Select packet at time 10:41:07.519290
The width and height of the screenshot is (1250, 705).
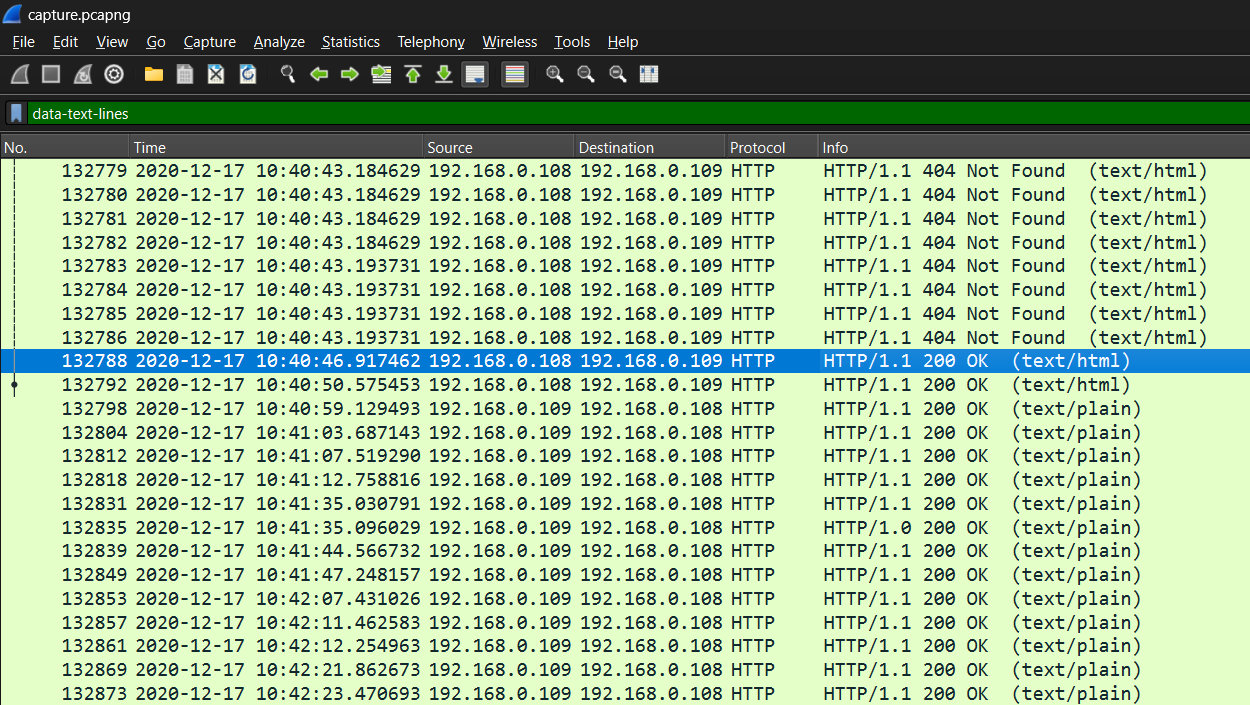click(x=625, y=456)
